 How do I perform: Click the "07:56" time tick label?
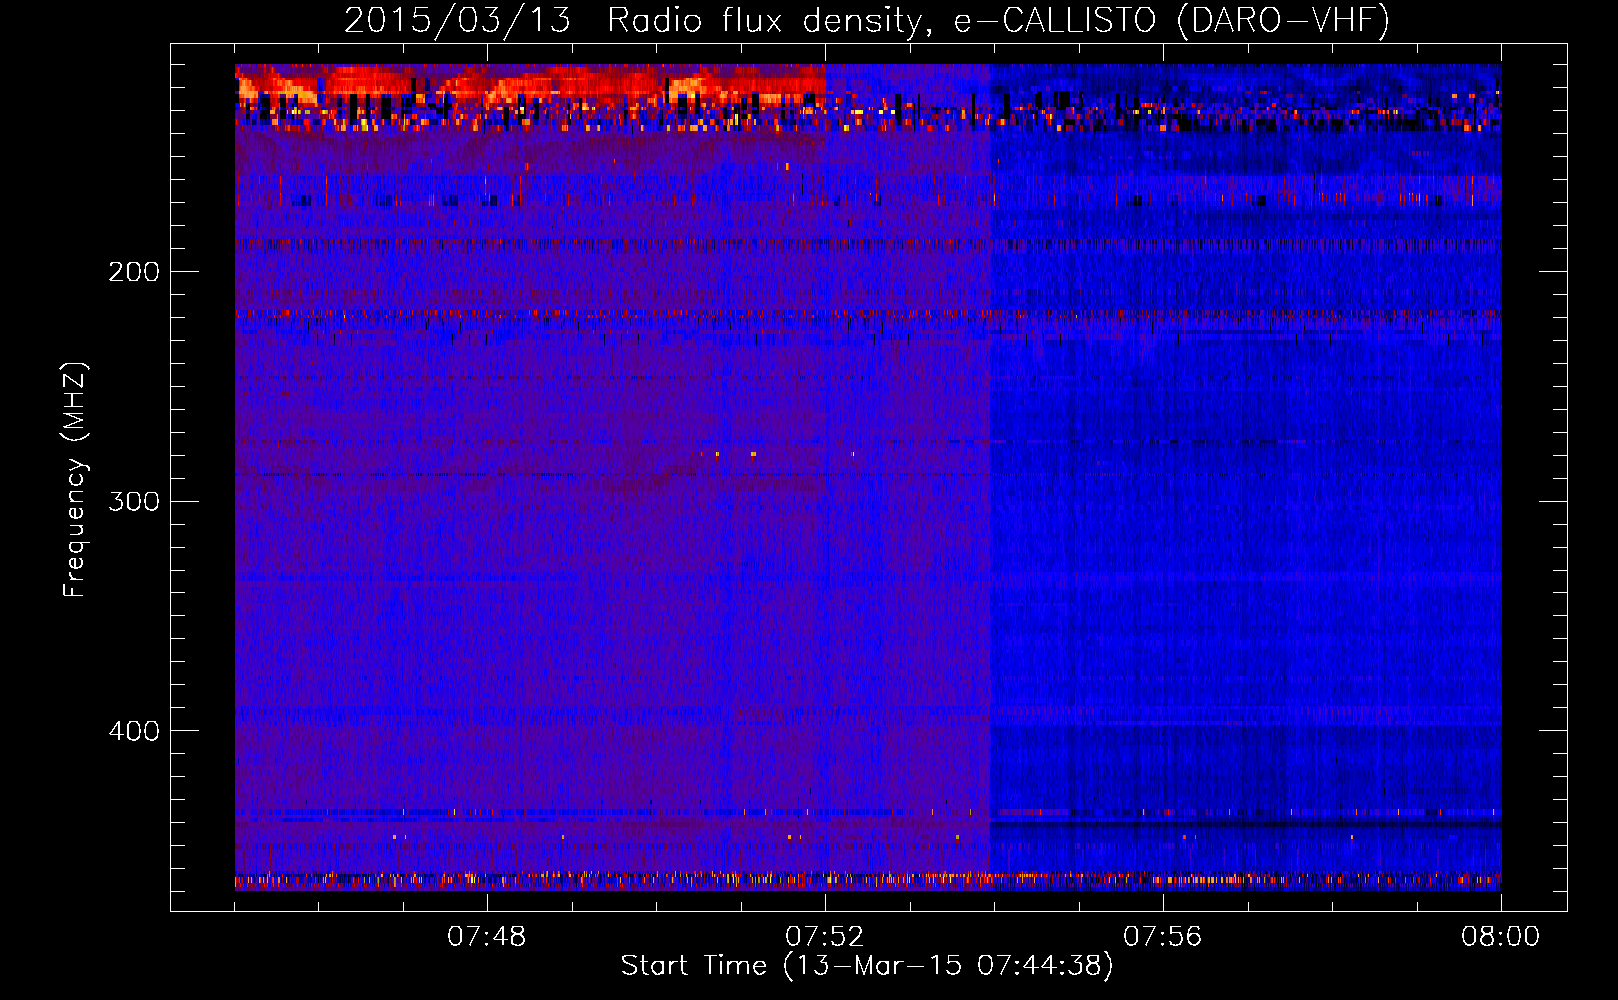1163,937
